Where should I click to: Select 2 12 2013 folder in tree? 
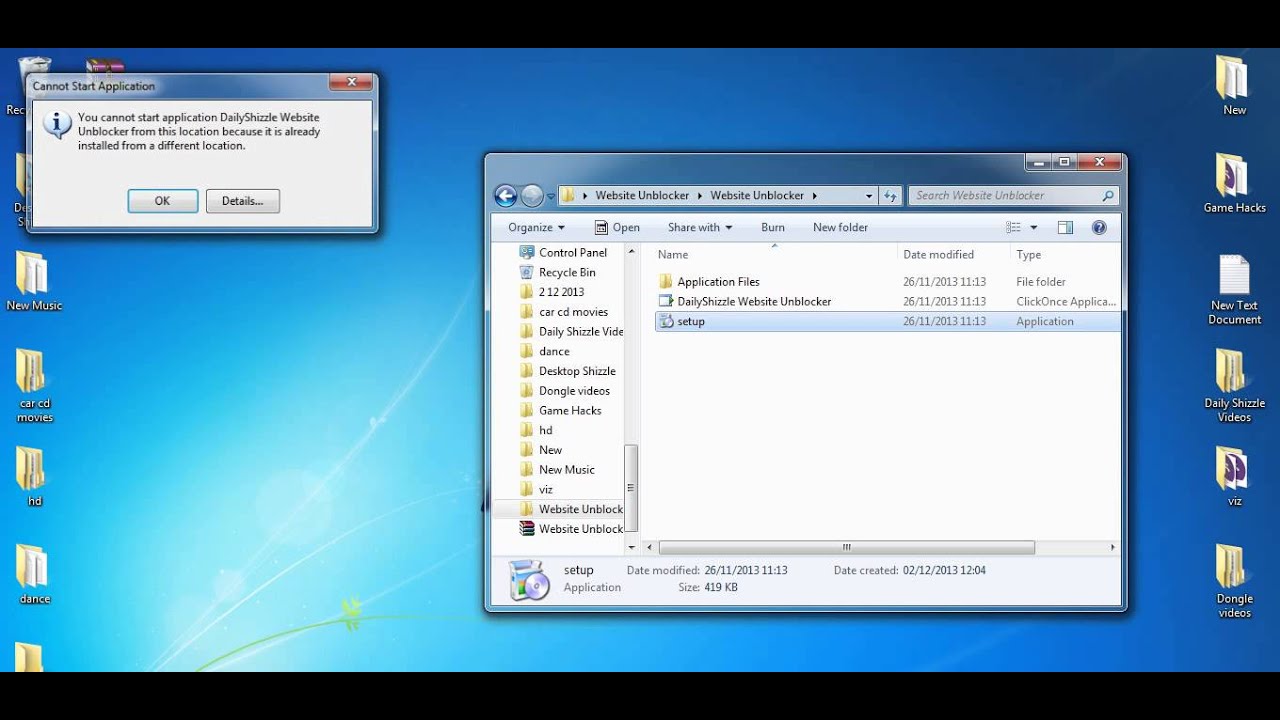click(560, 292)
